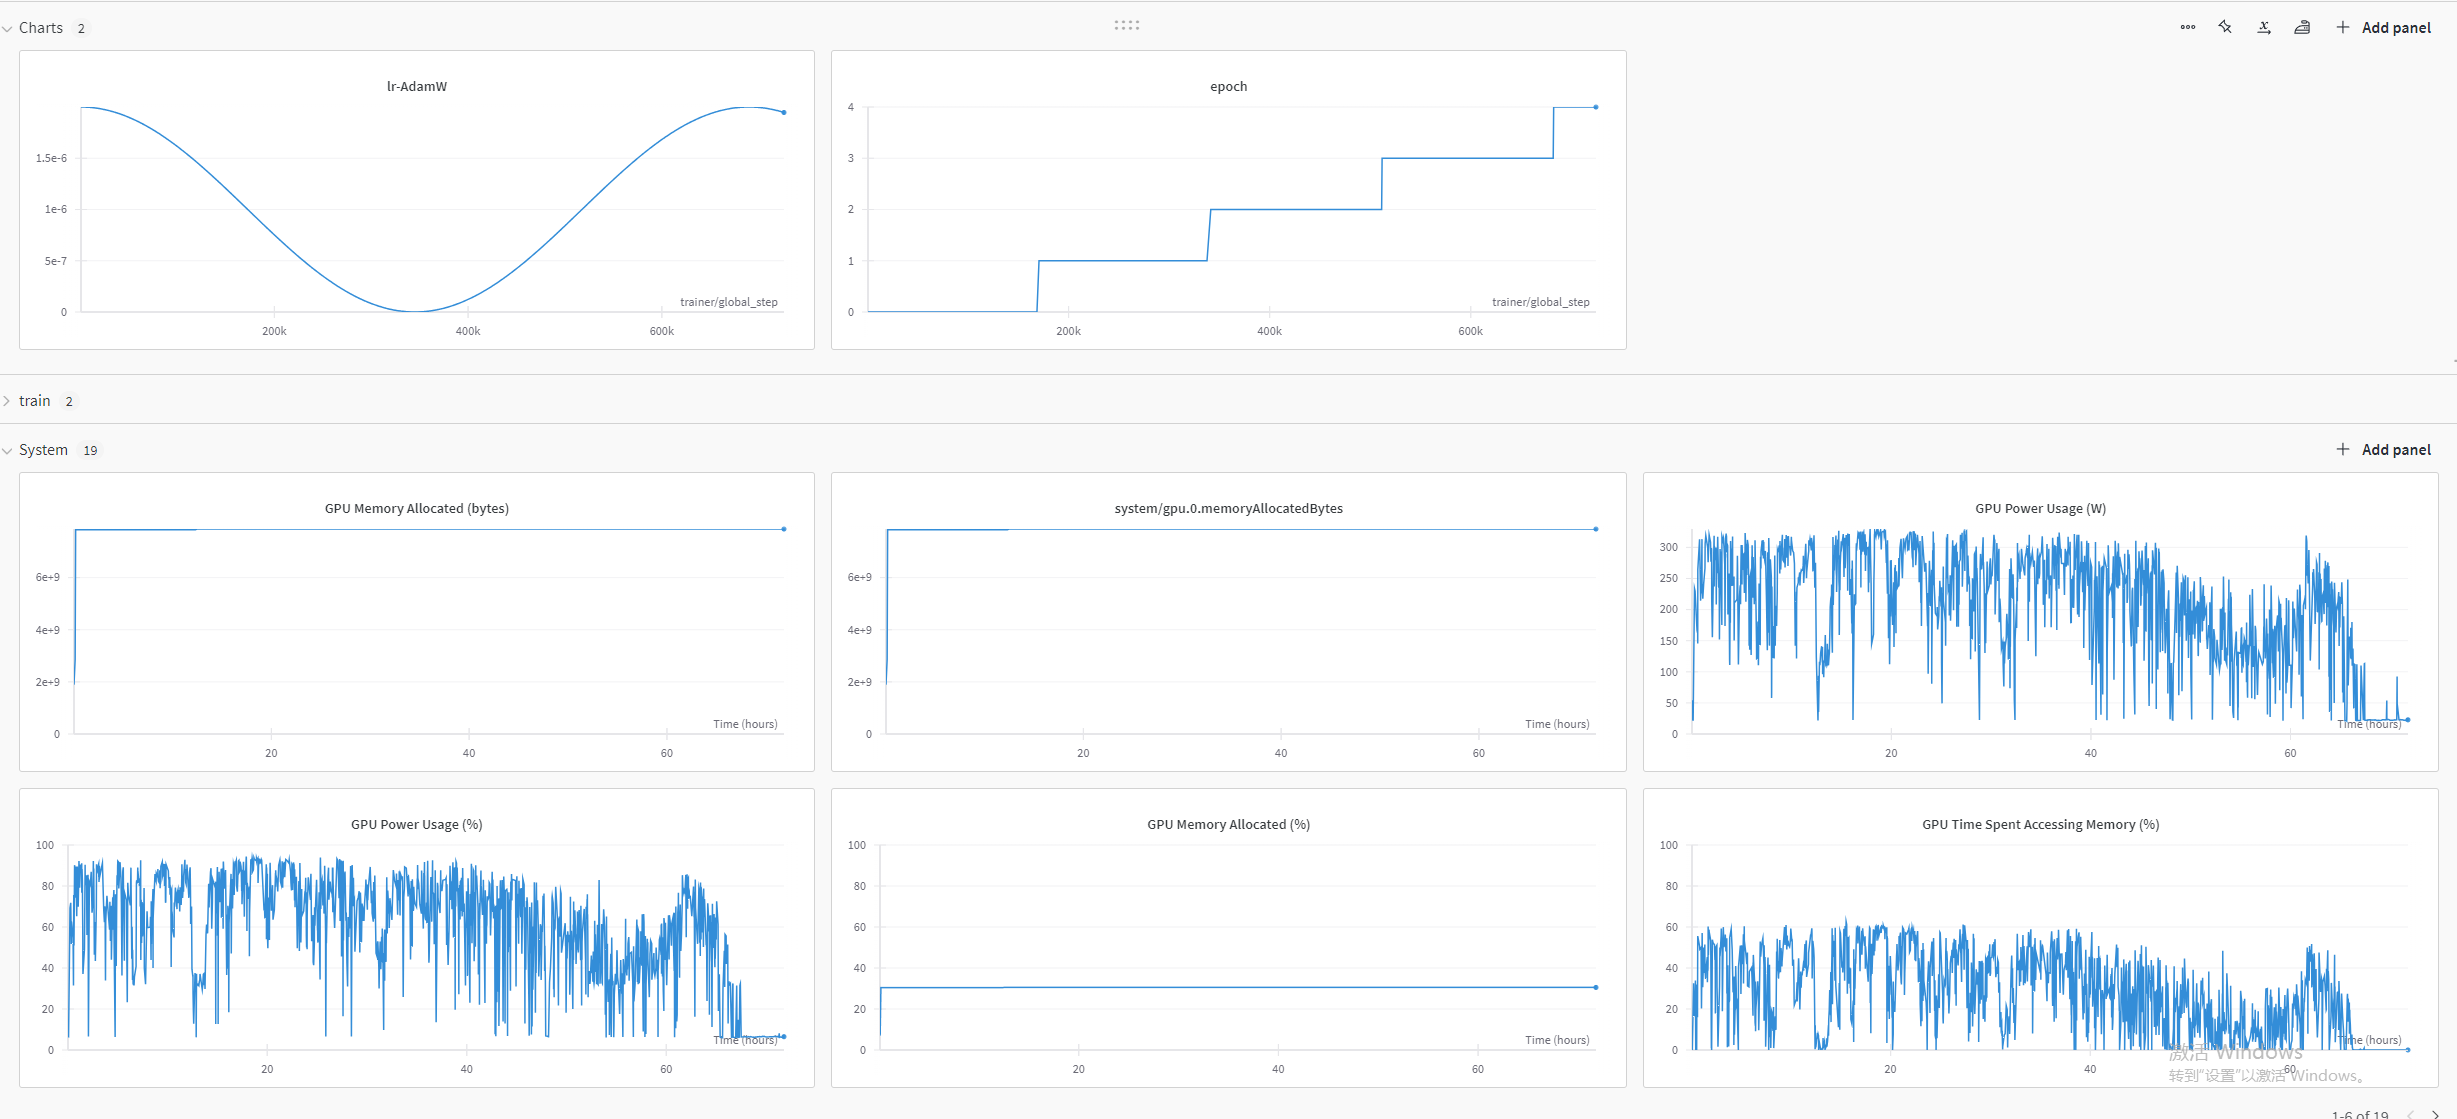Select the GPU Power Usage (W) panel
2457x1119 pixels.
pos(2041,622)
